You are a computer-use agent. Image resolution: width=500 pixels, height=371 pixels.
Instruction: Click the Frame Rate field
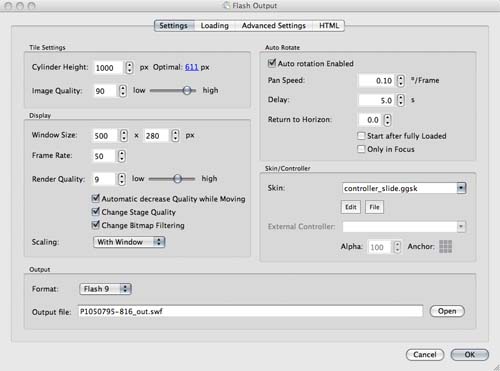point(103,156)
